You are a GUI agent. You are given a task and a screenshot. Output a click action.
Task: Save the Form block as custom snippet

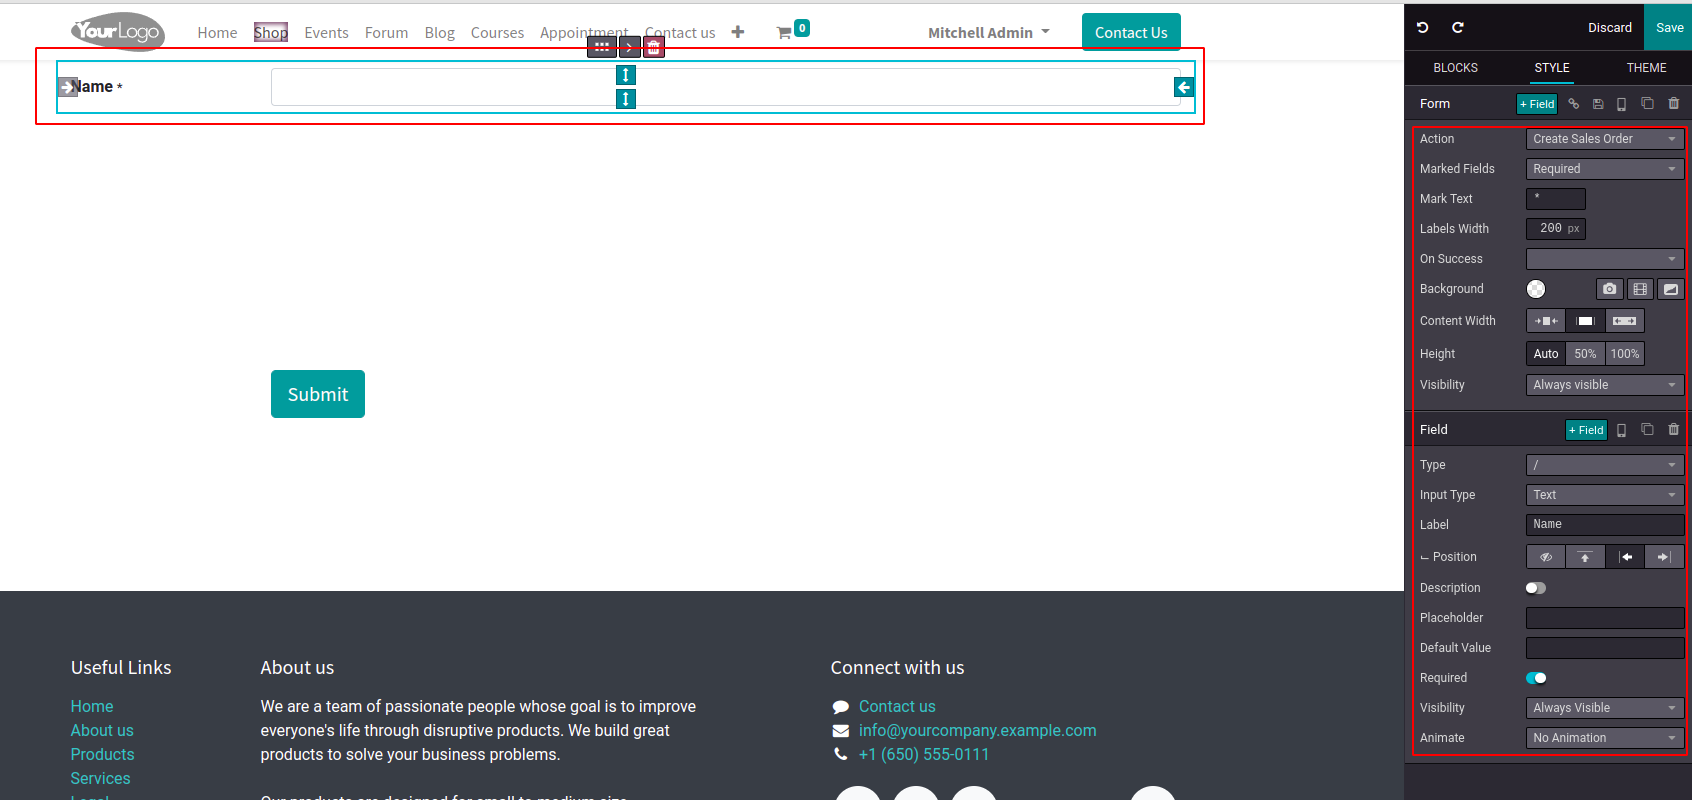pyautogui.click(x=1598, y=104)
